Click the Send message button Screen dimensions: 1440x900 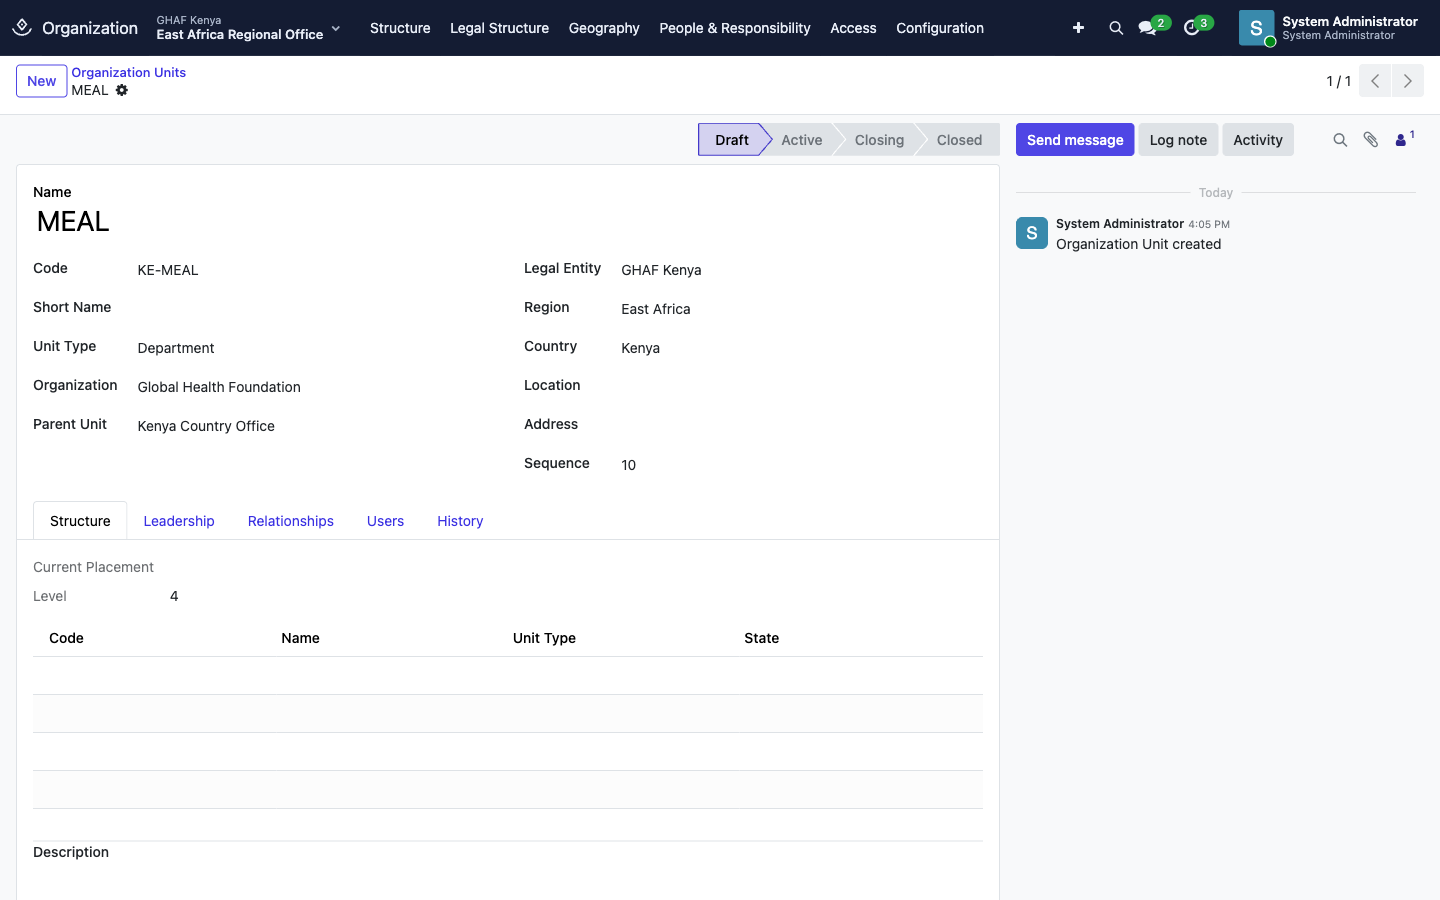(x=1075, y=140)
